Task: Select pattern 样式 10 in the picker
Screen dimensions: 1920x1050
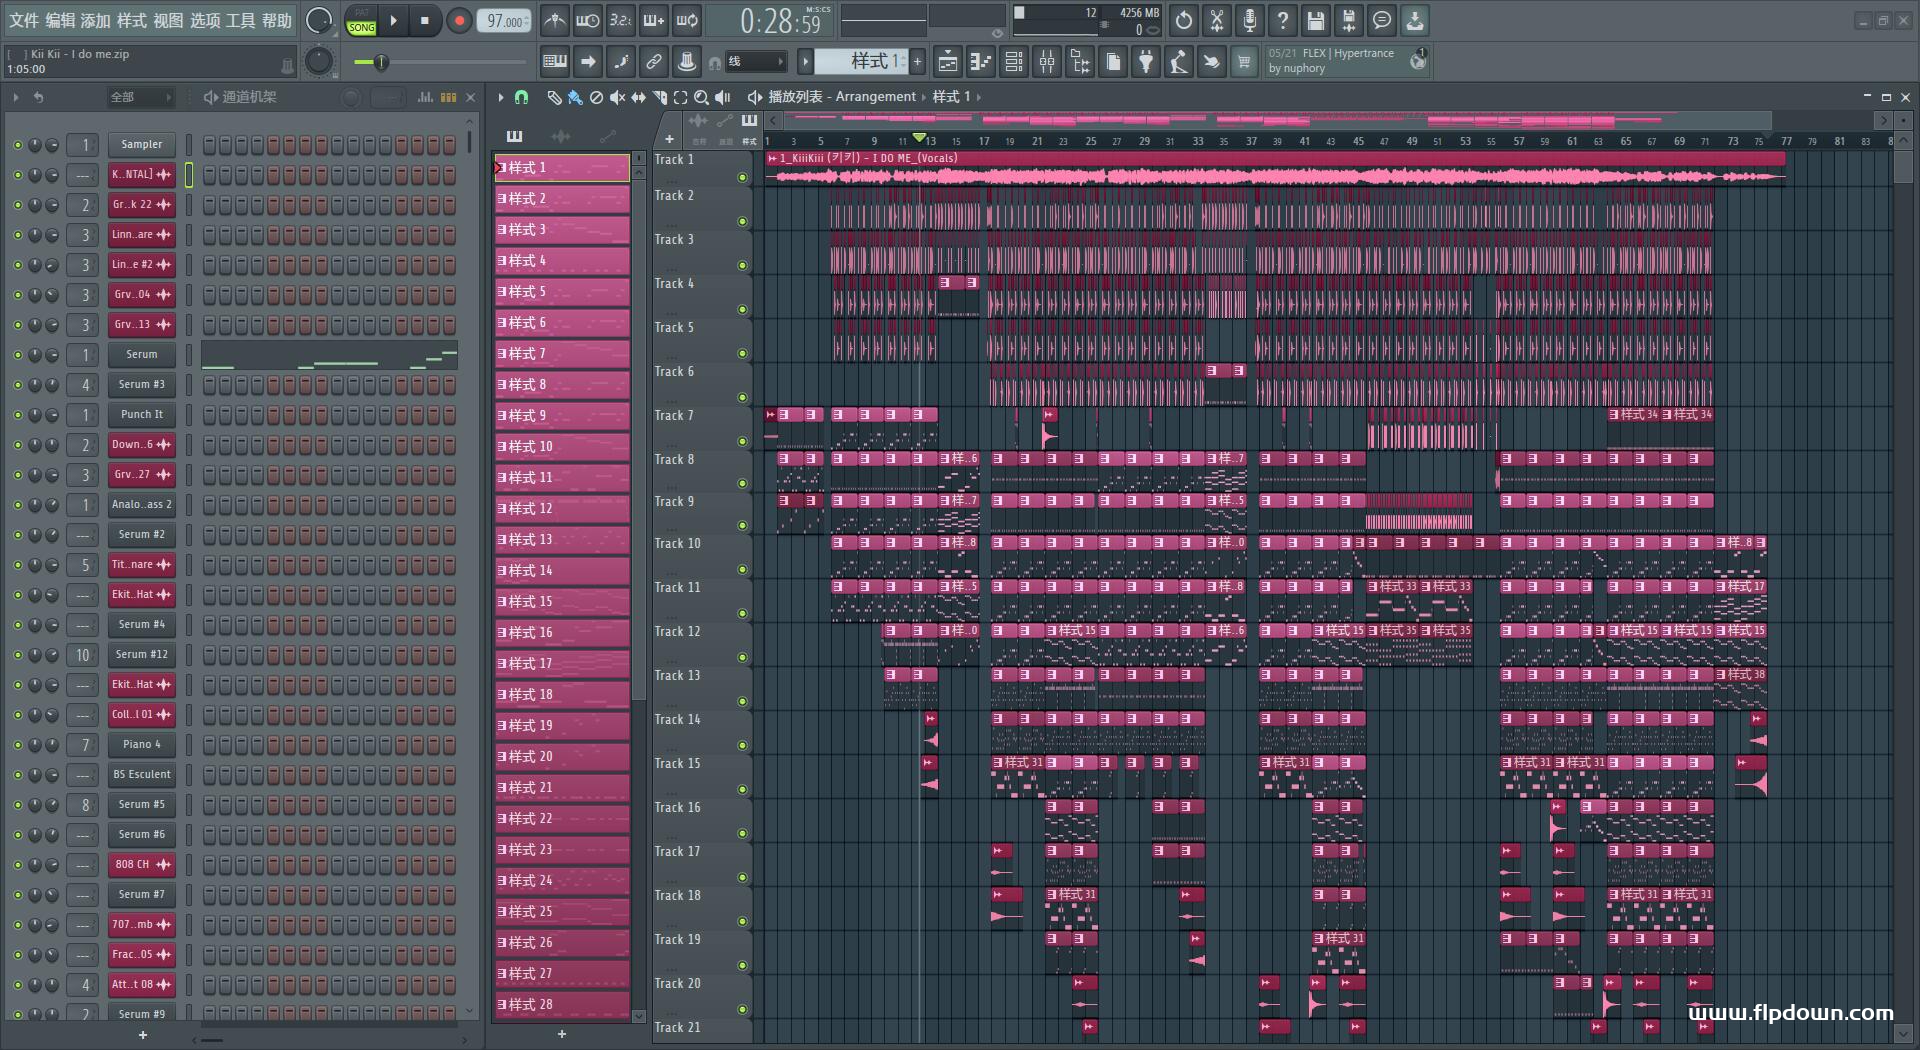Action: [562, 447]
